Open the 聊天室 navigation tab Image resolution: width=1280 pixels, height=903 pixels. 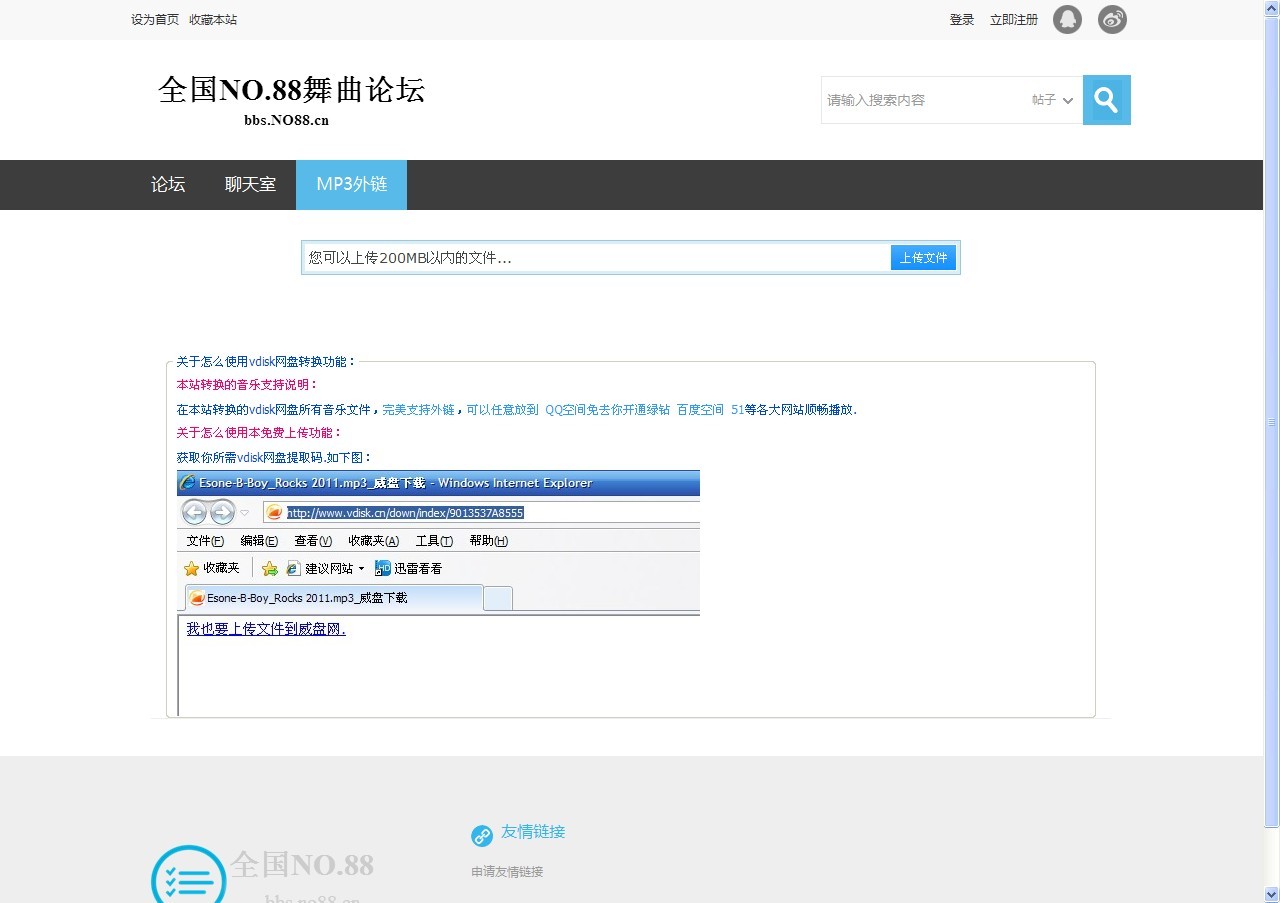(x=250, y=185)
